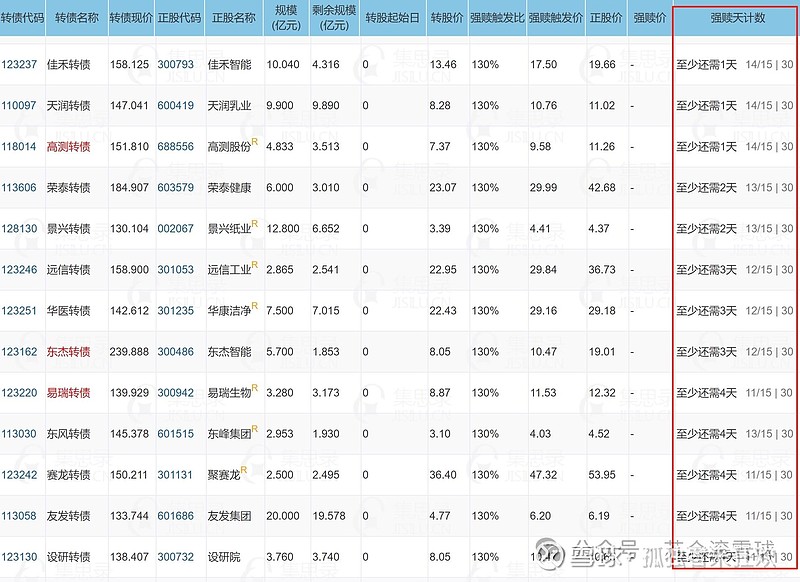Select the 184.907 price of 荣泰转债
This screenshot has width=800, height=582.
pyautogui.click(x=129, y=188)
